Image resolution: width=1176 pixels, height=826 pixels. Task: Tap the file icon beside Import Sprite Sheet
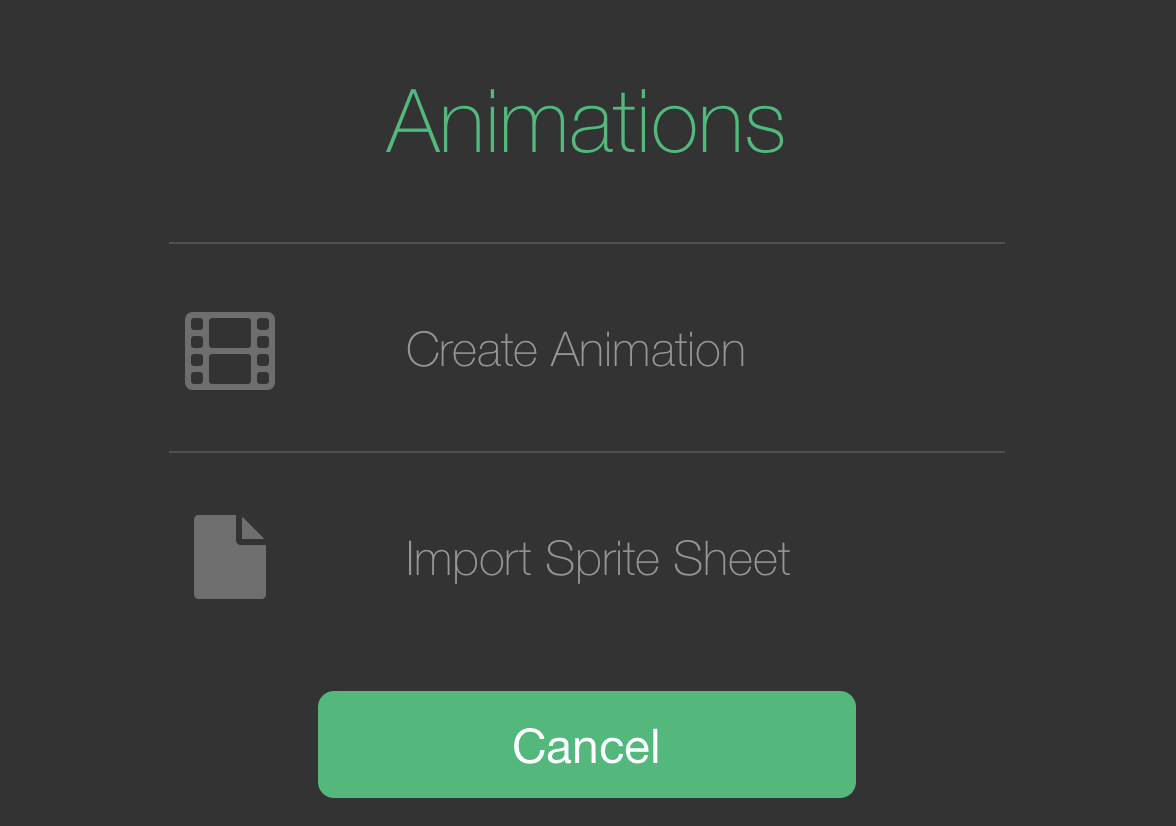(230, 557)
